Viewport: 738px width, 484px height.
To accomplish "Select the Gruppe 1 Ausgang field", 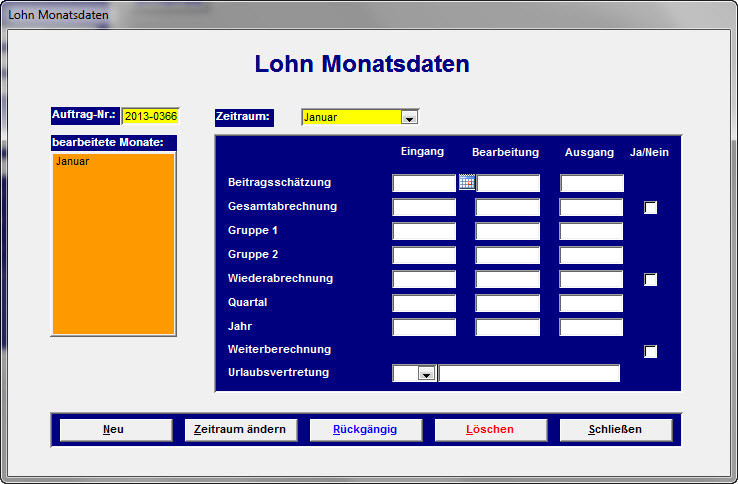I will [x=591, y=231].
